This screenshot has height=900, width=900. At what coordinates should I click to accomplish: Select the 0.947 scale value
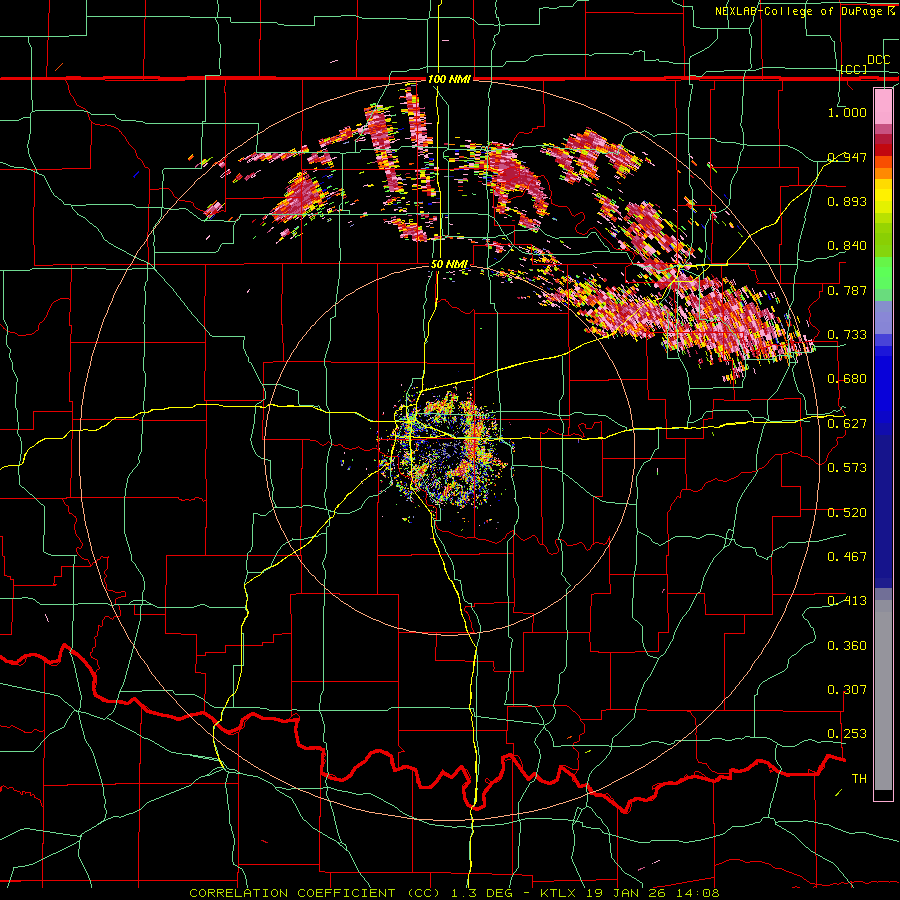click(x=847, y=157)
